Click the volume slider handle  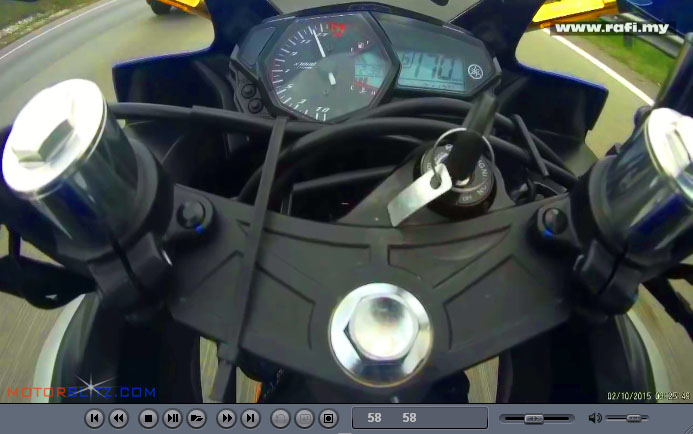633,418
